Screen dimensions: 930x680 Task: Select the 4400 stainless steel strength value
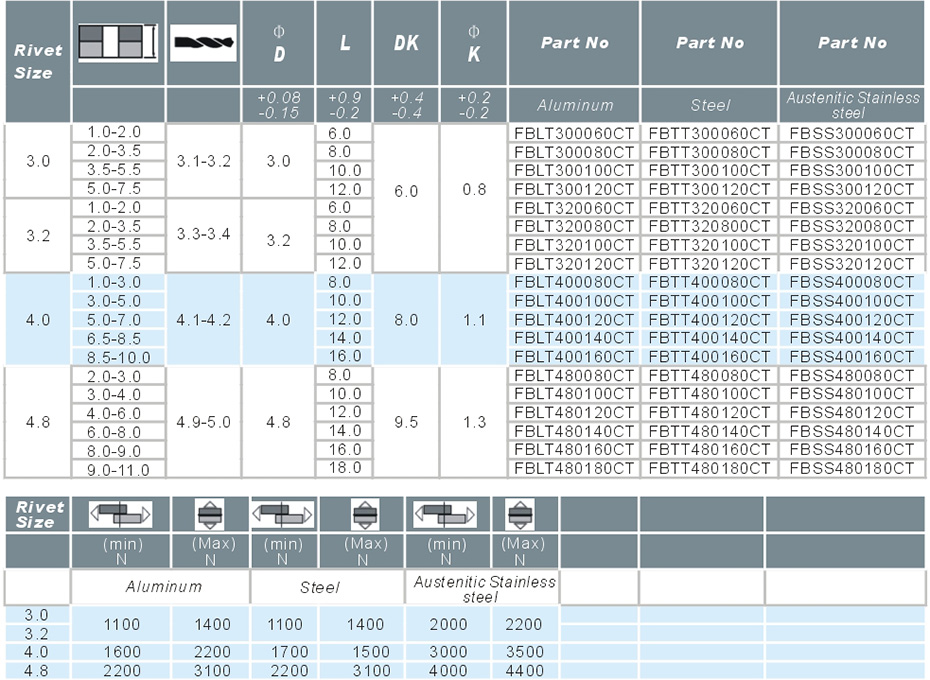coord(523,670)
